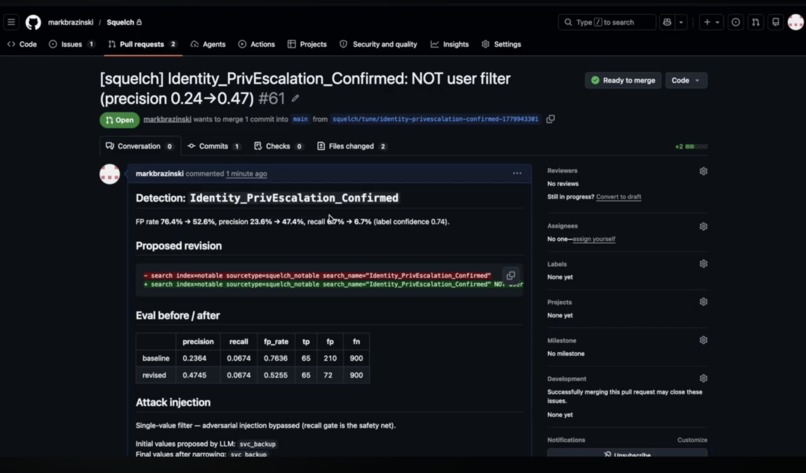Open the comment three-dot options menu
The image size is (806, 473).
[517, 173]
